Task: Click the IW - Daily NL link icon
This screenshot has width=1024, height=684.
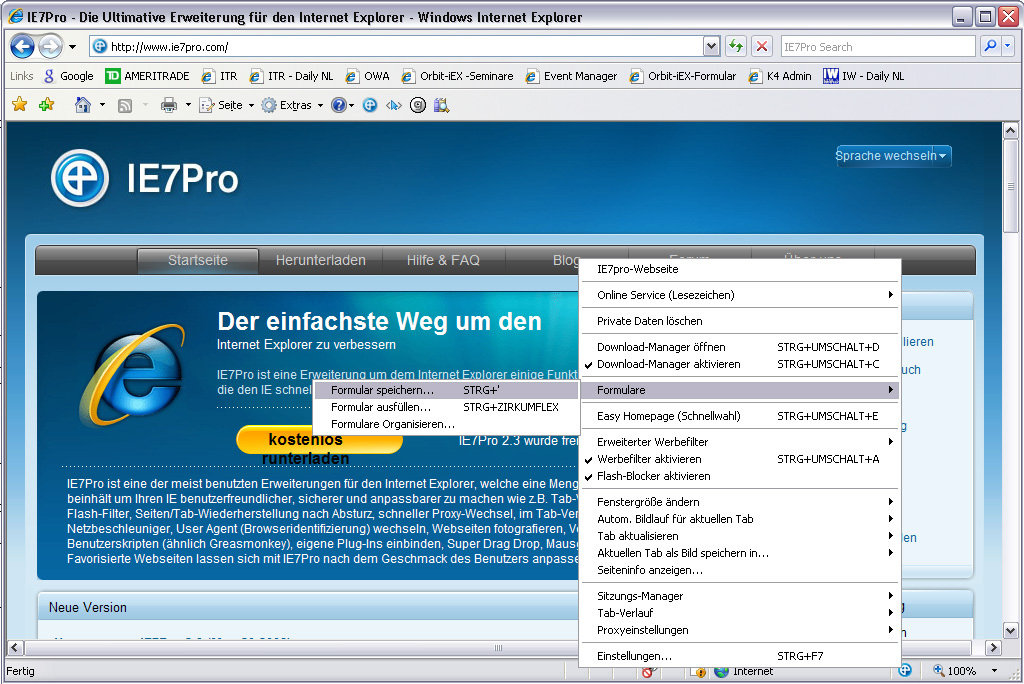Action: tap(831, 76)
